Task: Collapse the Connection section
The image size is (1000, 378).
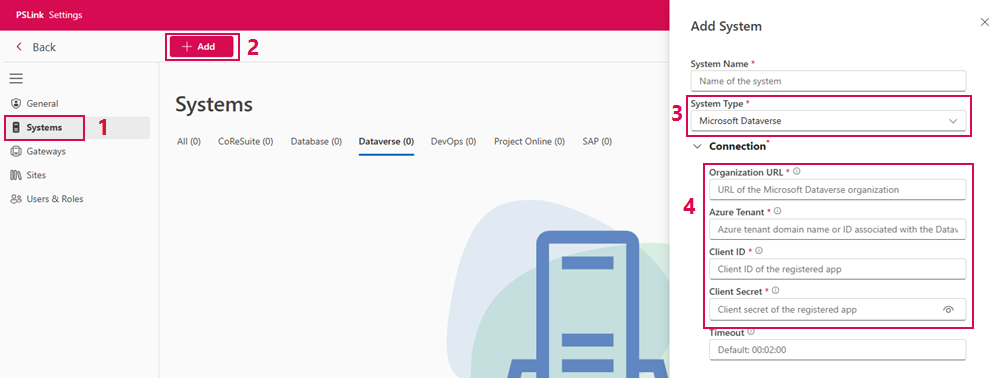Action: tap(696, 147)
